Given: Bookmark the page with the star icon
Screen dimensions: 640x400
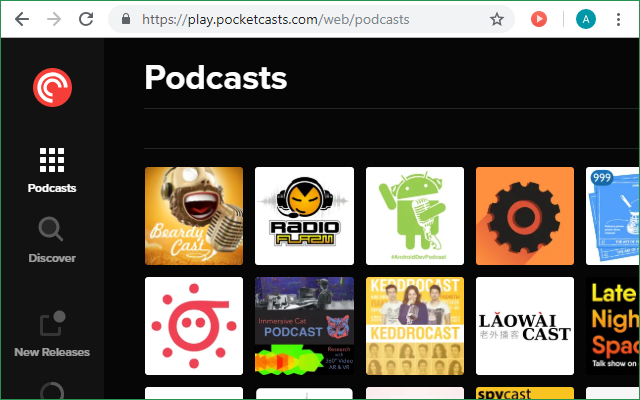Looking at the screenshot, I should tap(497, 19).
